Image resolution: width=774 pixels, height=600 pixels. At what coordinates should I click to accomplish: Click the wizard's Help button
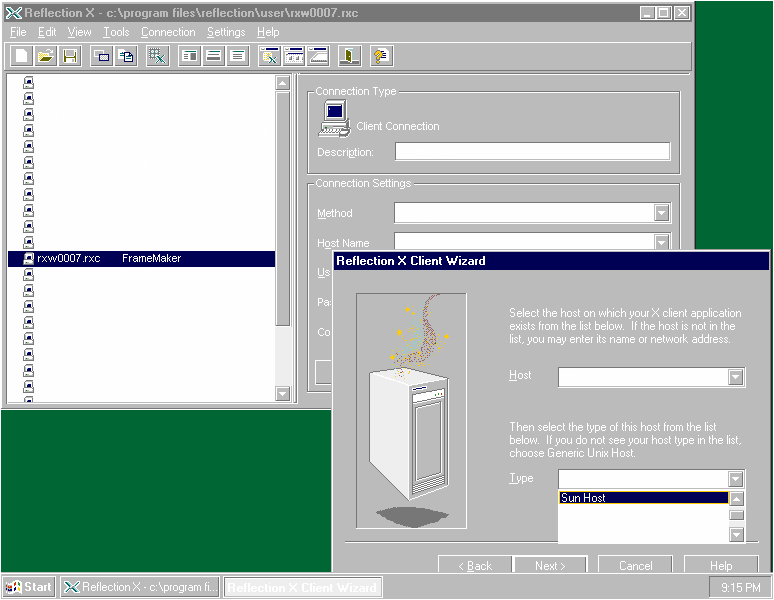721,565
